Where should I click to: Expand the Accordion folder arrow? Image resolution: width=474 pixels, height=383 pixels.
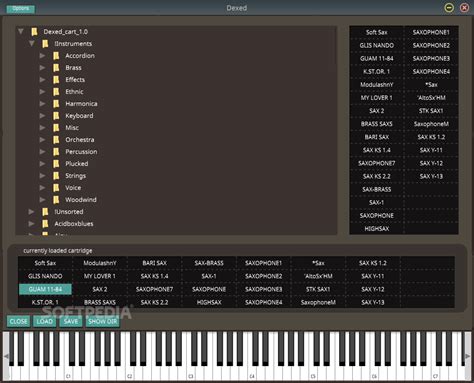pos(42,56)
